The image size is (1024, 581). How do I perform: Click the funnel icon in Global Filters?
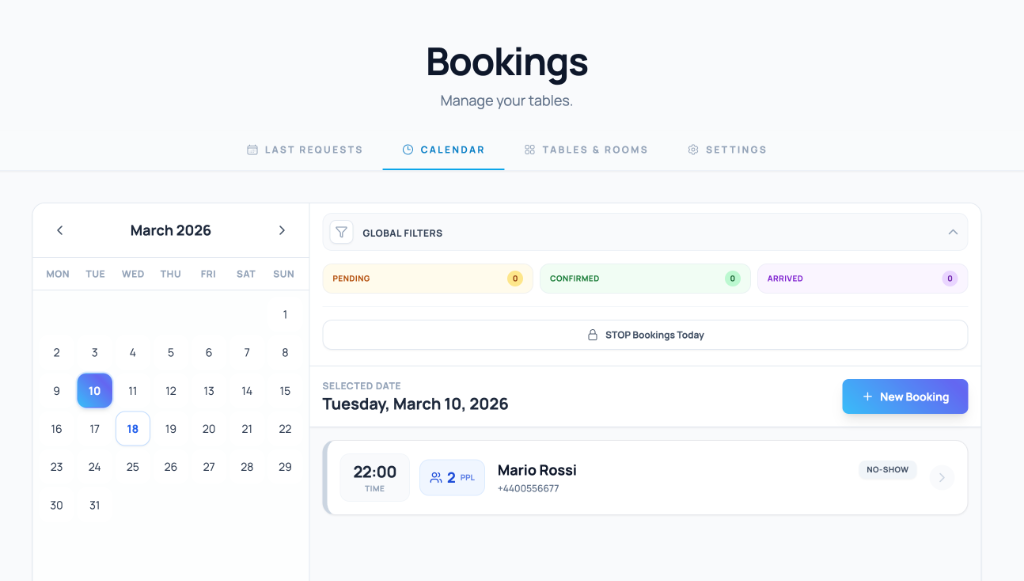(341, 232)
